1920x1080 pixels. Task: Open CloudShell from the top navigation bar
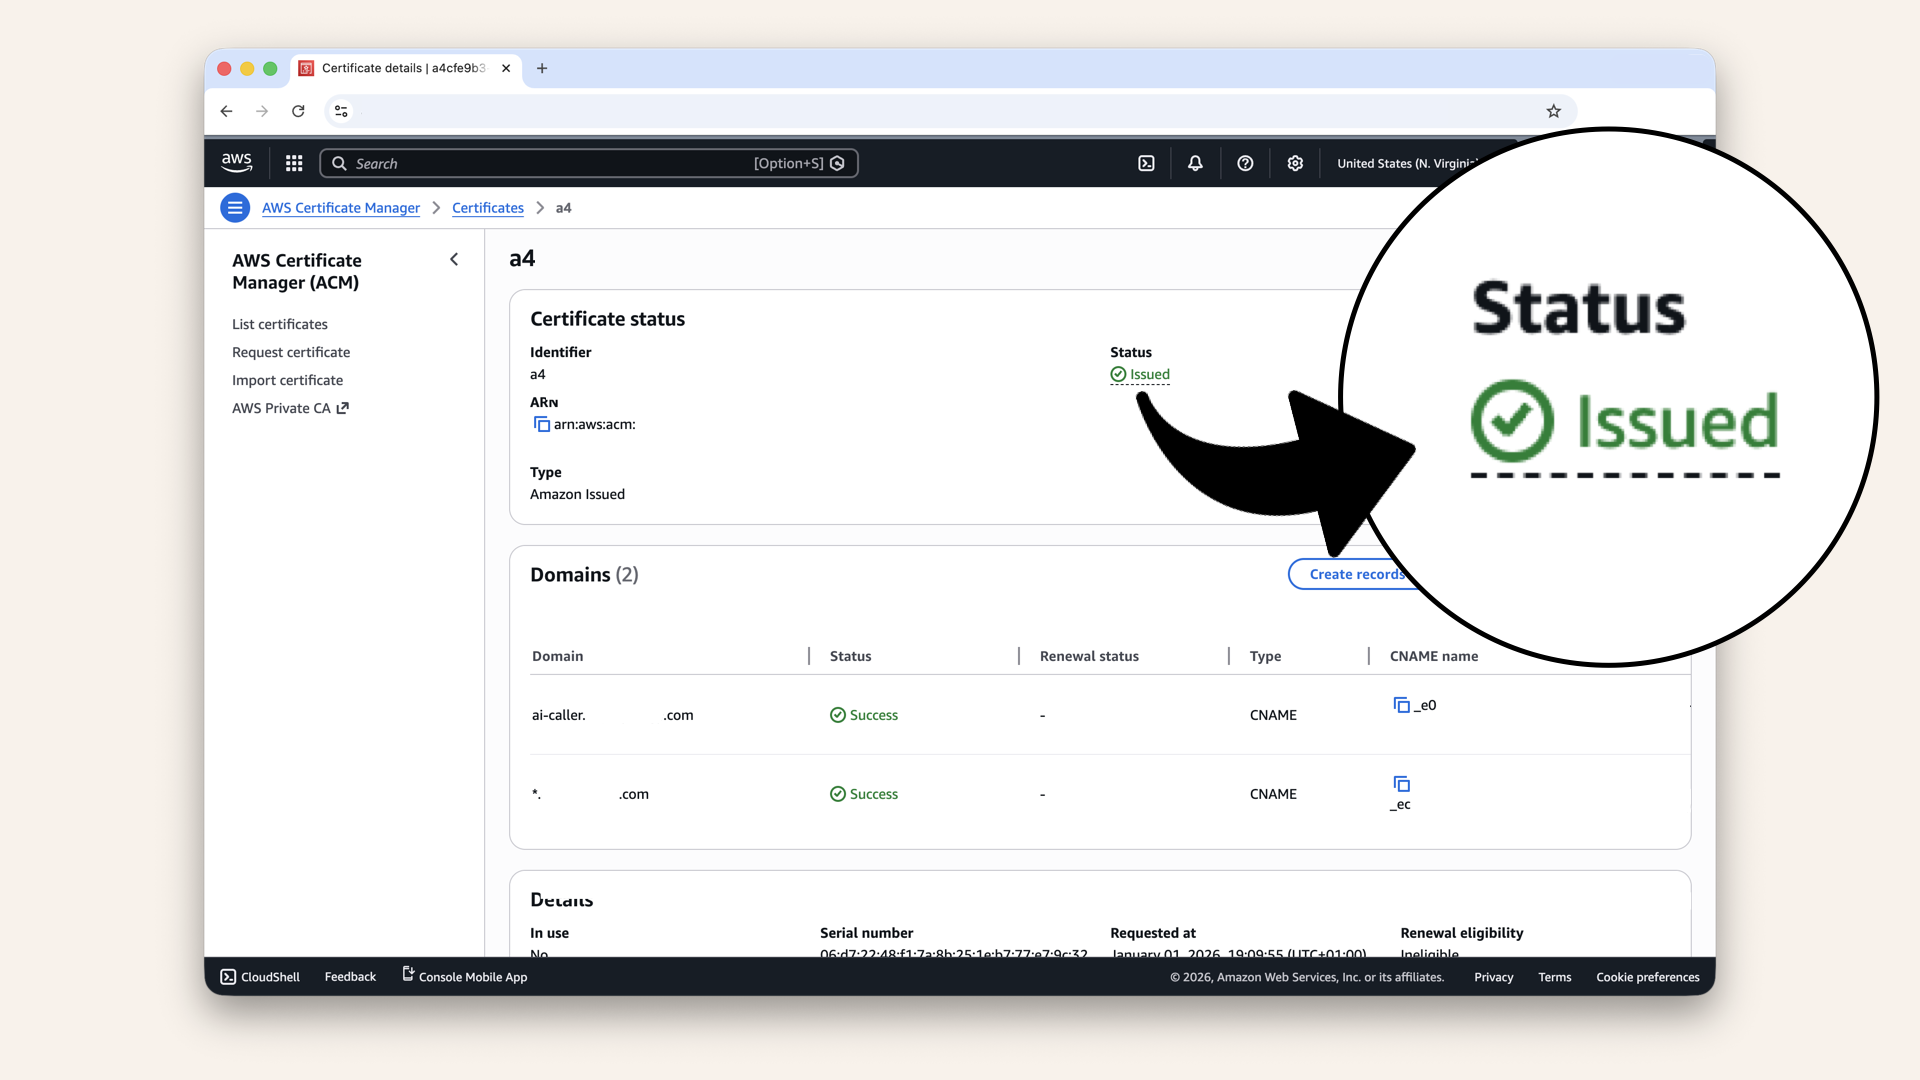(x=1146, y=163)
